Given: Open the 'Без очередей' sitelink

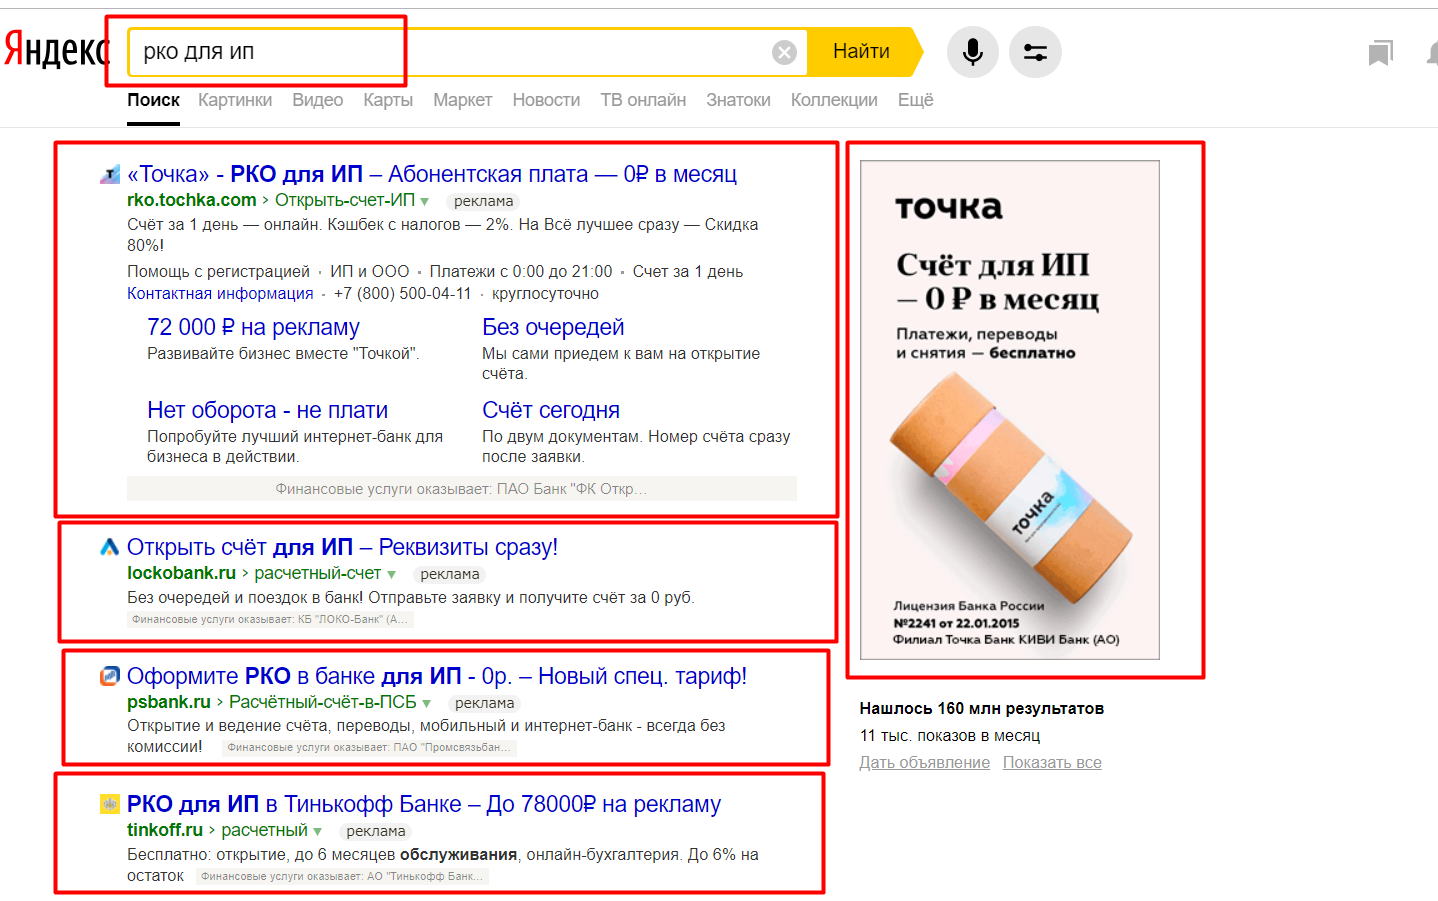Looking at the screenshot, I should coord(553,327).
